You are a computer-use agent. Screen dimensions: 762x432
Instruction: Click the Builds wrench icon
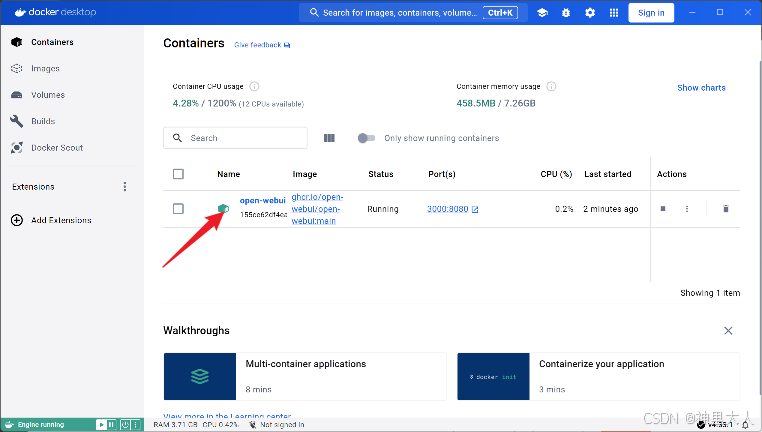pyautogui.click(x=17, y=121)
